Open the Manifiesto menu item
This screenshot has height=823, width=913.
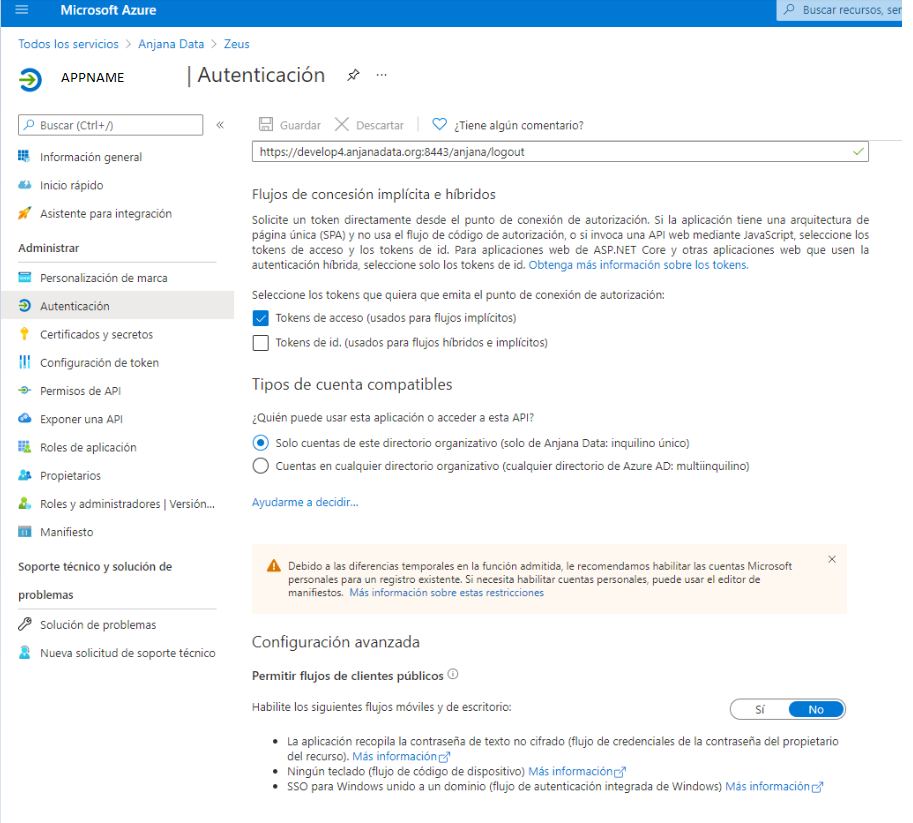coord(66,532)
